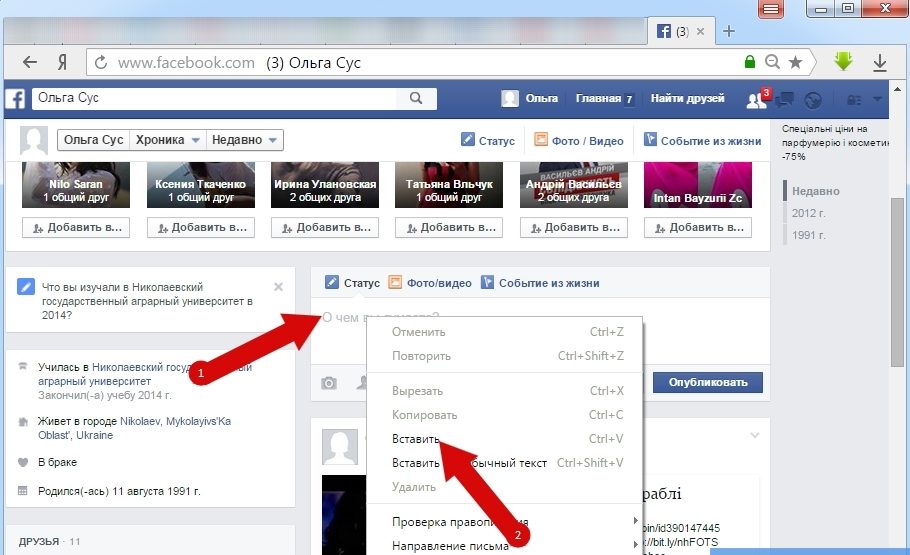Click the Ольга Сус profile button
Image resolution: width=910 pixels, height=555 pixels.
click(x=93, y=140)
